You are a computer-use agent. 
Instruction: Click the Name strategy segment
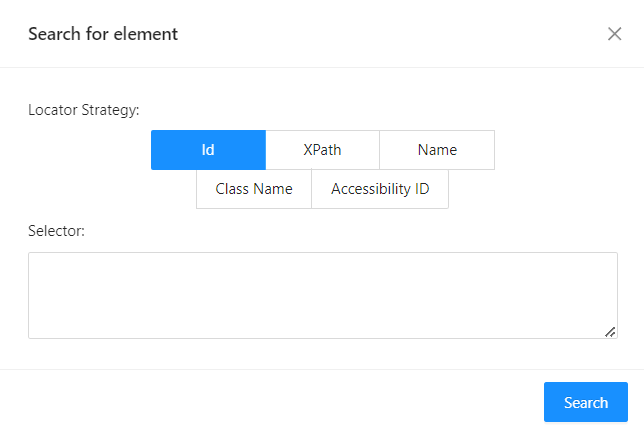437,150
